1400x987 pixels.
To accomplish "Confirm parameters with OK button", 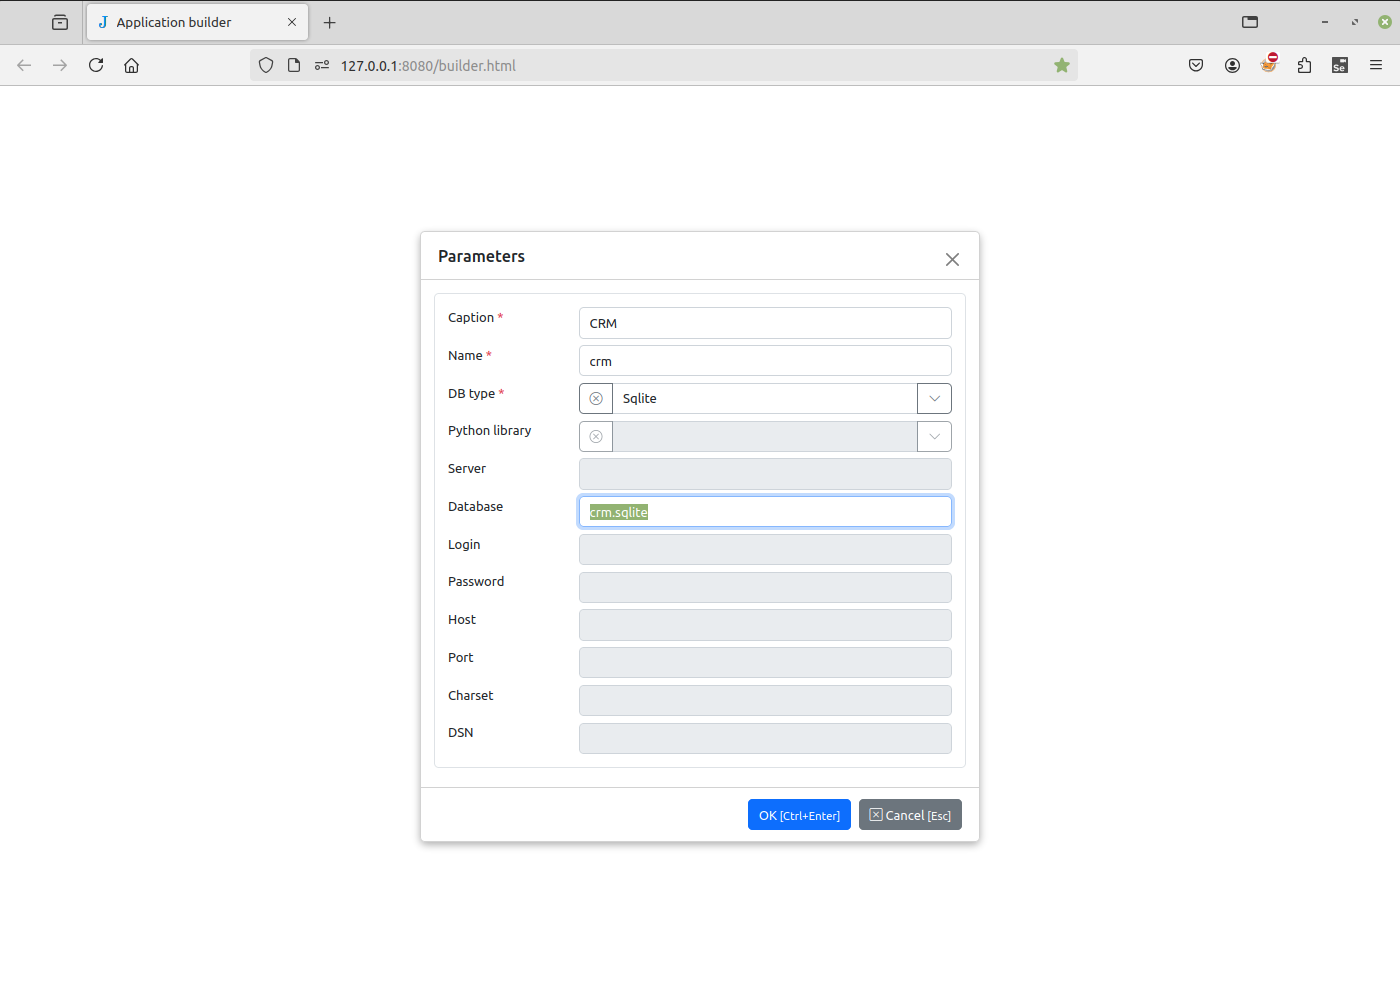I will pos(799,815).
